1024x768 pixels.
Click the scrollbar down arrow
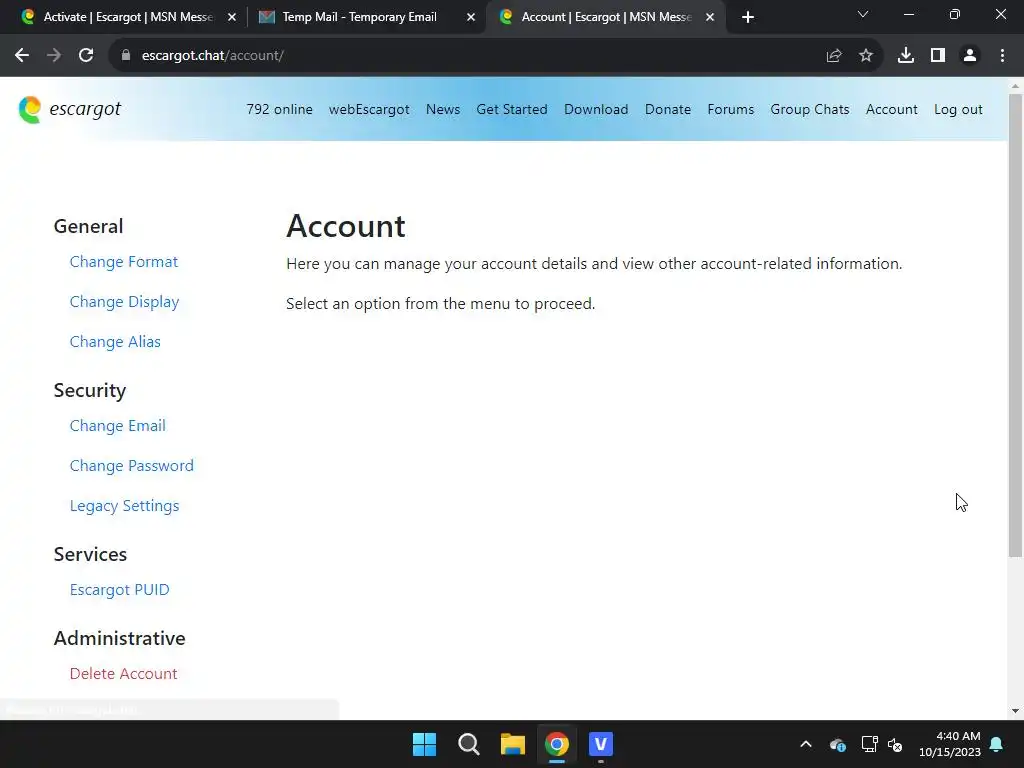point(1015,711)
